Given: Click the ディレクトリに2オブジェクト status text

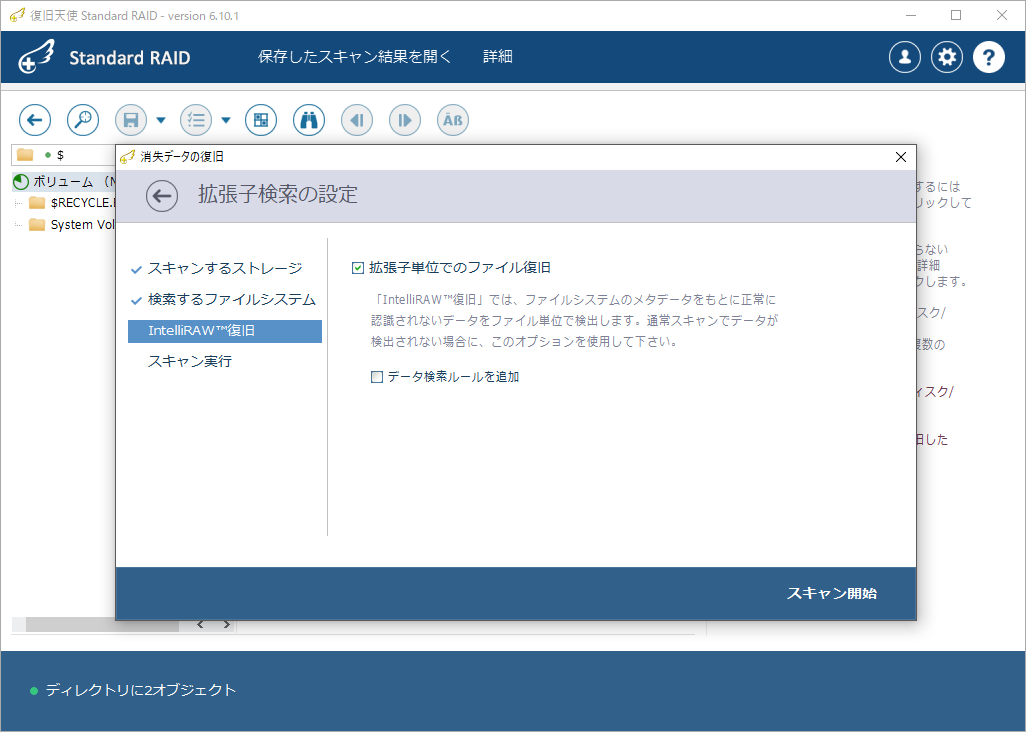Looking at the screenshot, I should (x=141, y=690).
